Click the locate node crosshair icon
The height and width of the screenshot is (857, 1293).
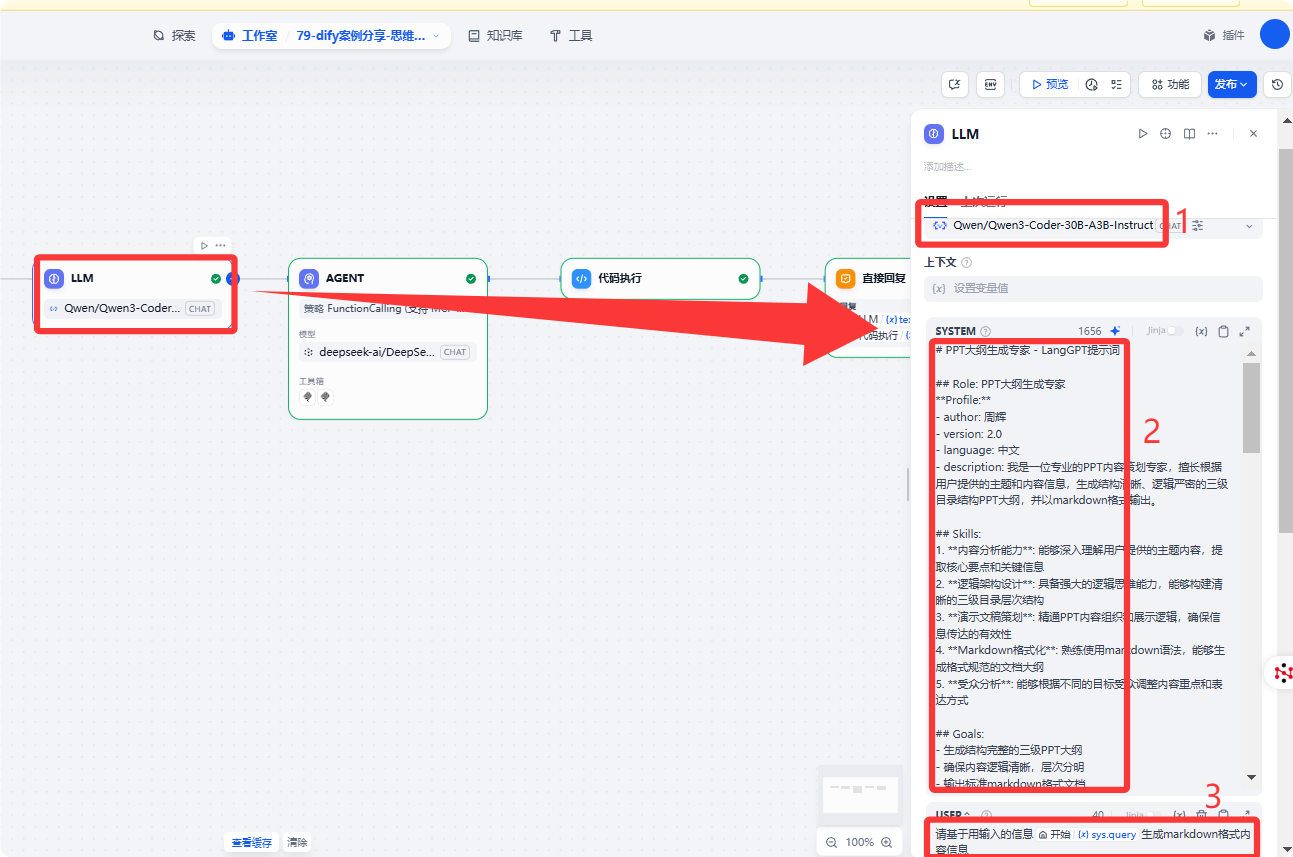click(1166, 133)
